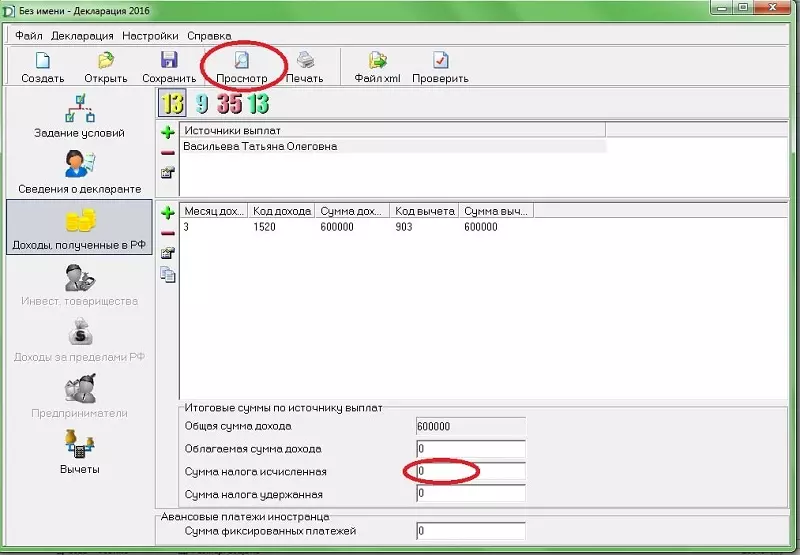Open the Доходы за пределами РФ section

click(80, 341)
